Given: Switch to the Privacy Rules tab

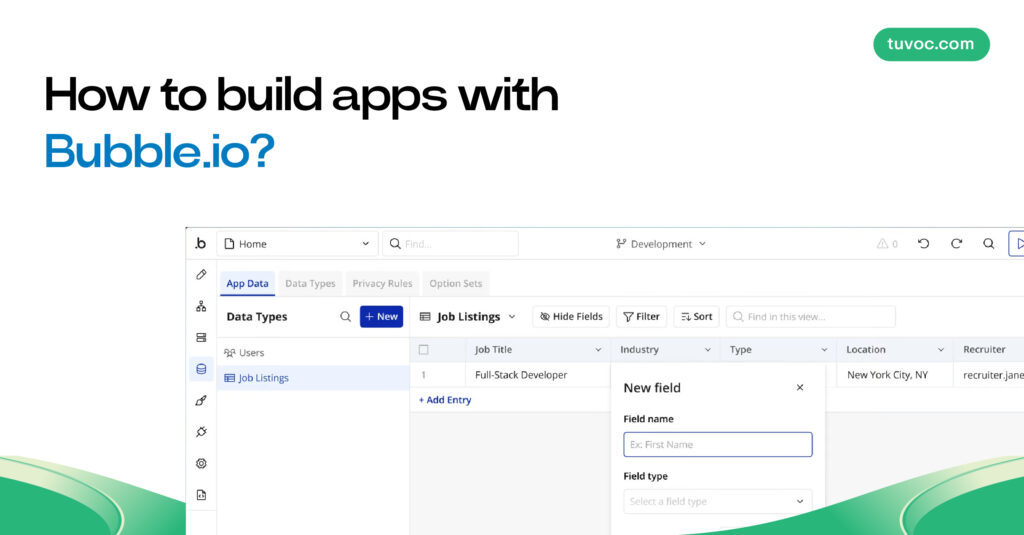Looking at the screenshot, I should (382, 284).
